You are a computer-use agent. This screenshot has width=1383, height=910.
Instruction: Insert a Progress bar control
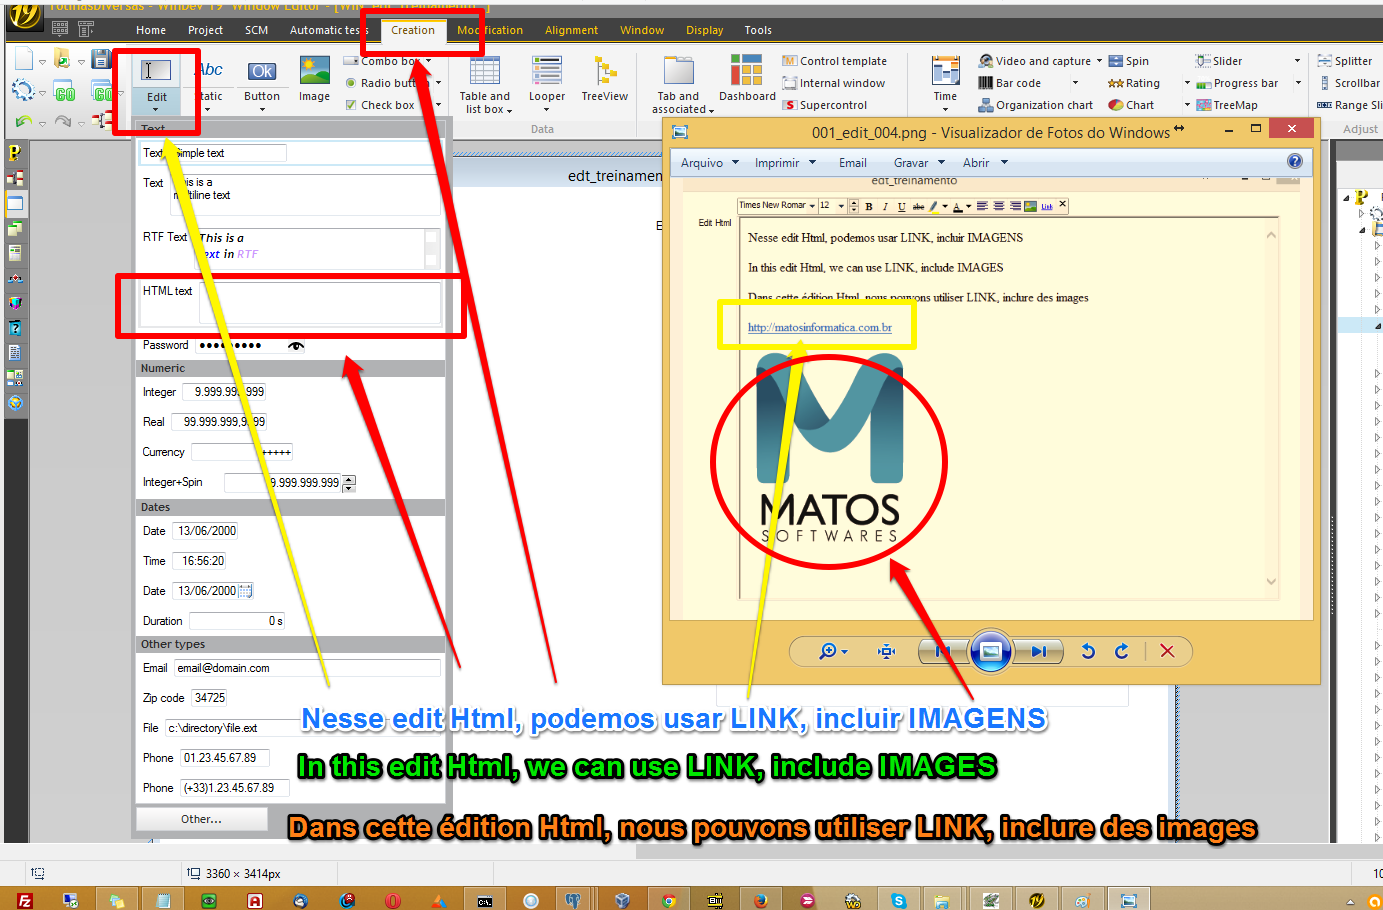(x=1237, y=83)
